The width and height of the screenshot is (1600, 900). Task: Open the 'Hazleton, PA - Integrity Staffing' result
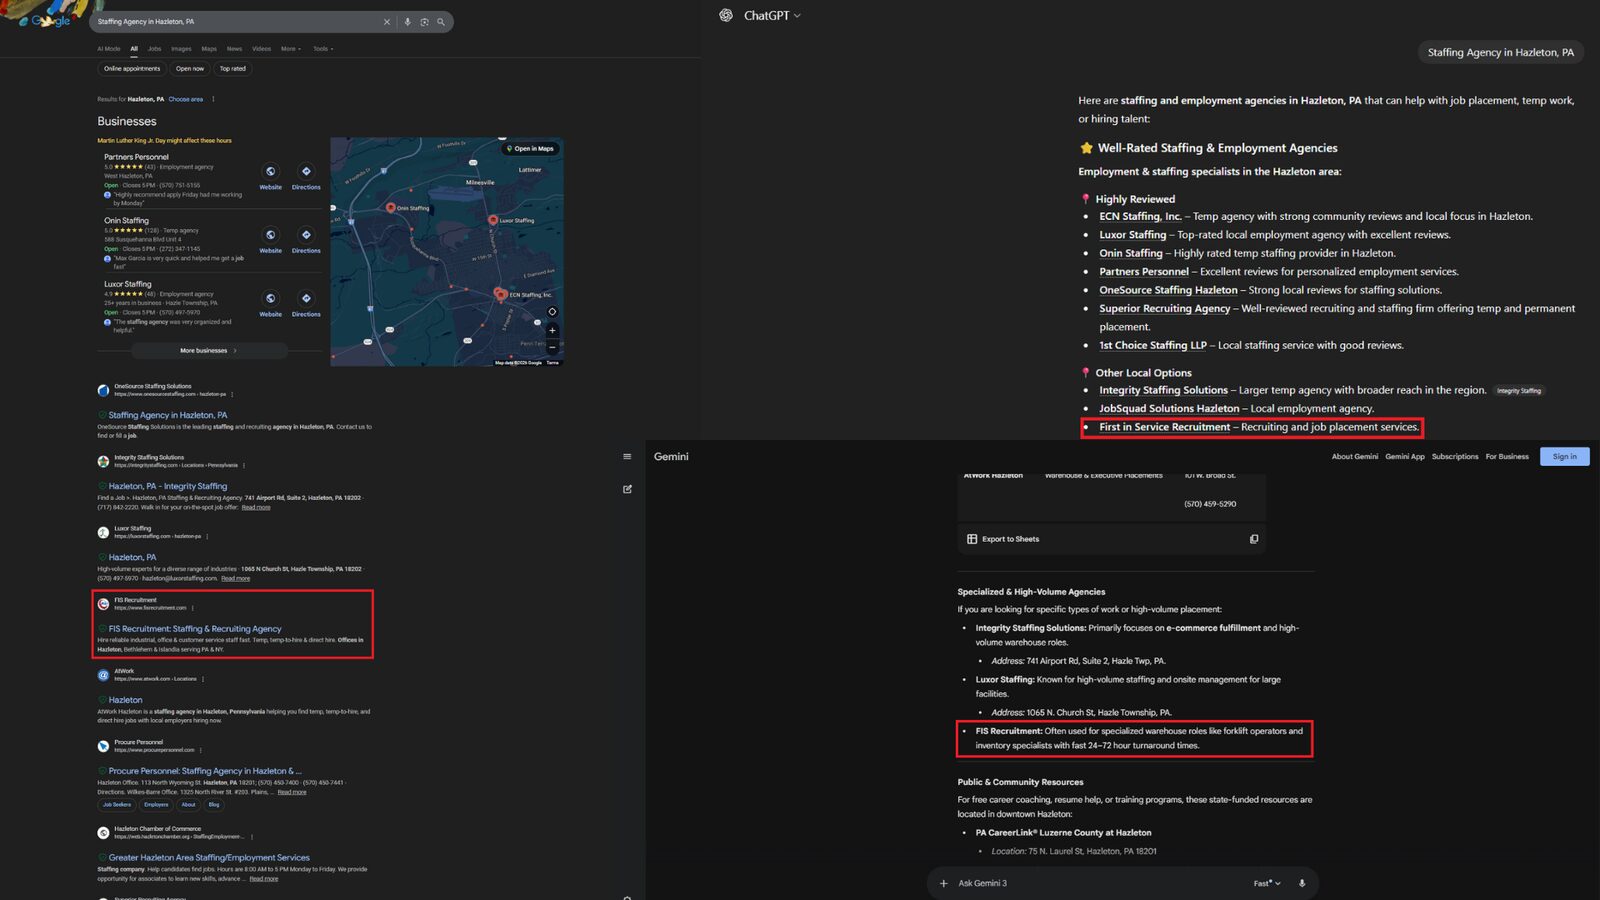[168, 486]
